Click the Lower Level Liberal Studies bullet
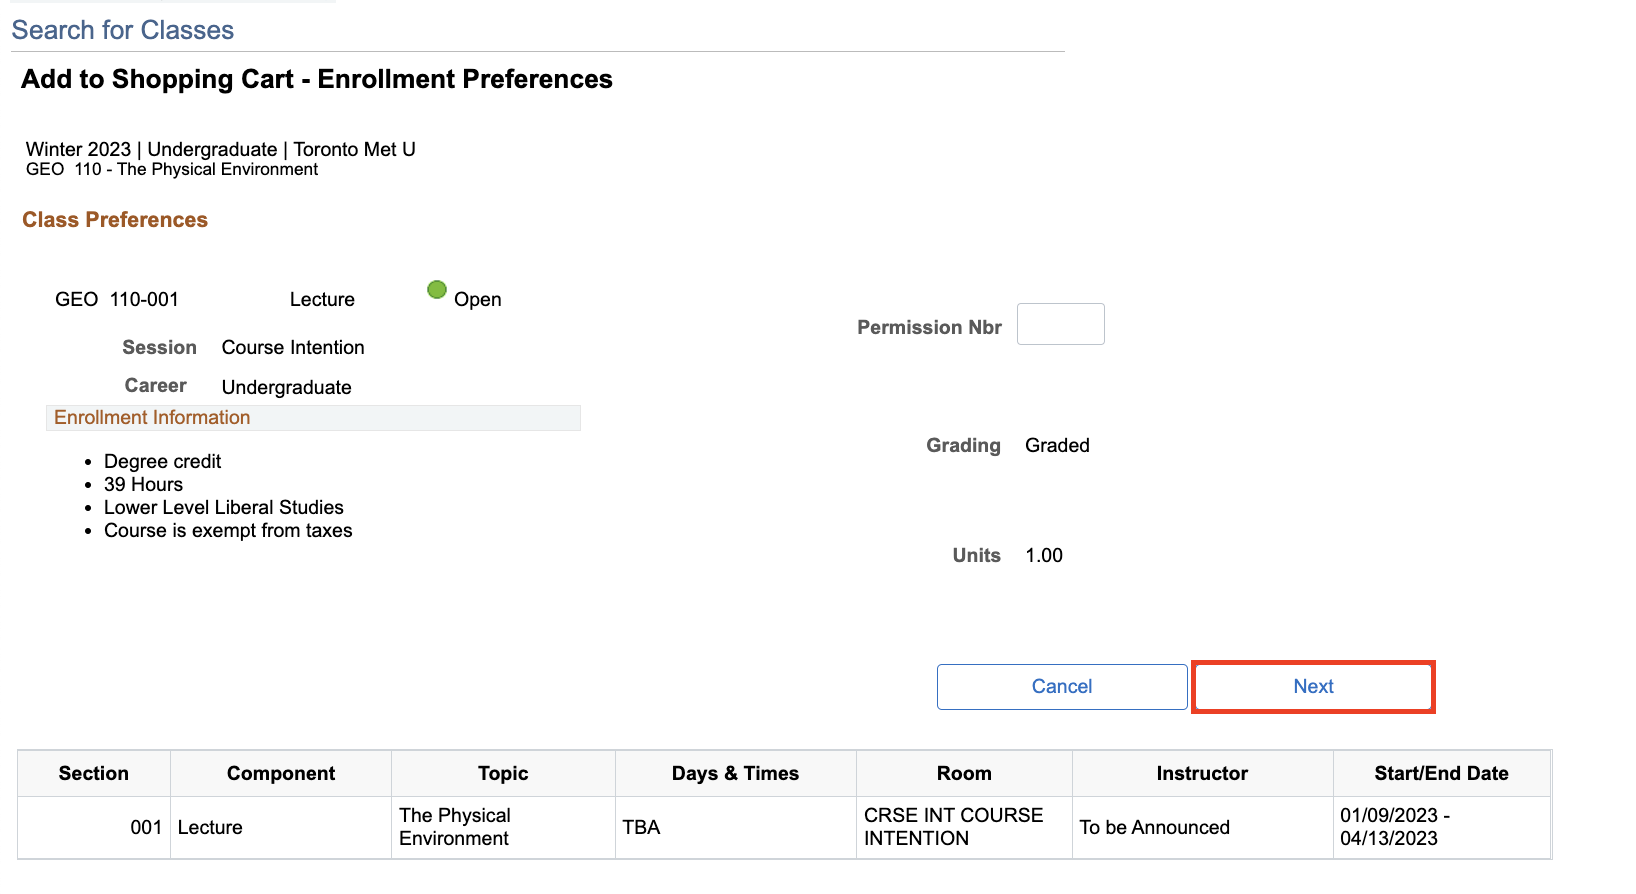Screen dimensions: 1636x894 pyautogui.click(x=224, y=508)
